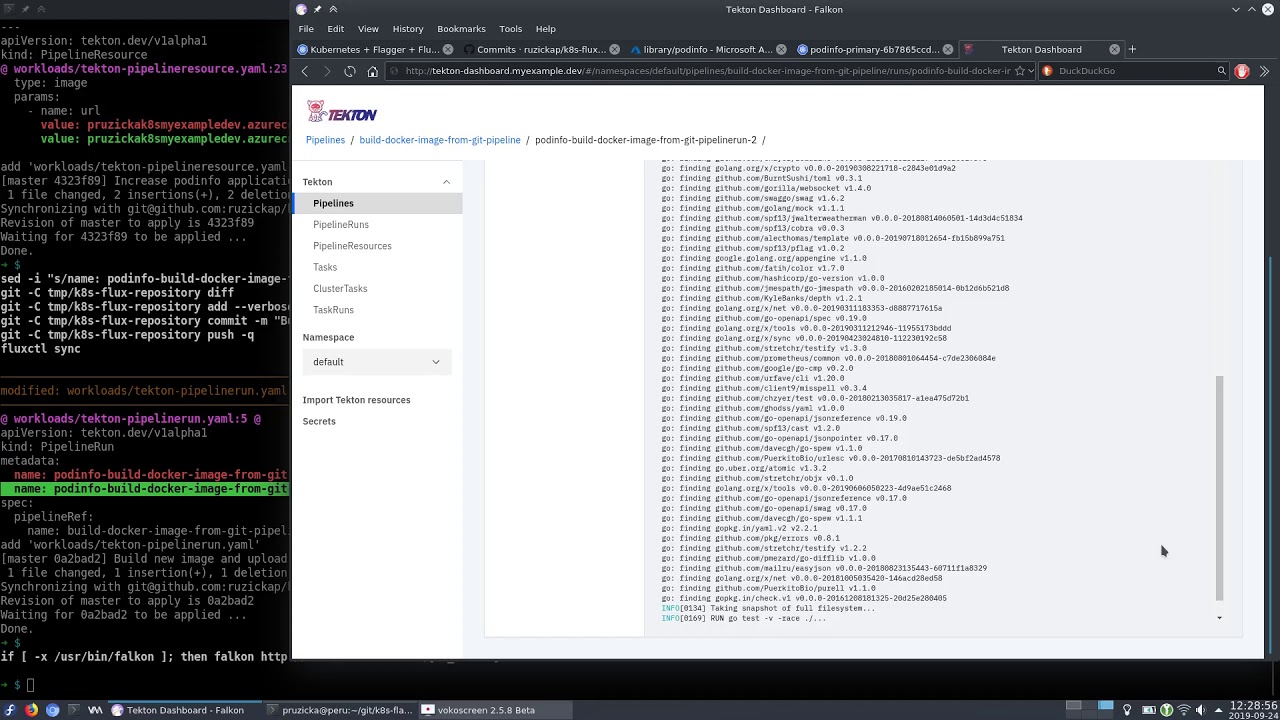The width and height of the screenshot is (1280, 720).
Task: Switch to the vokoscreen 2.5.8 Beta task
Action: 494,710
